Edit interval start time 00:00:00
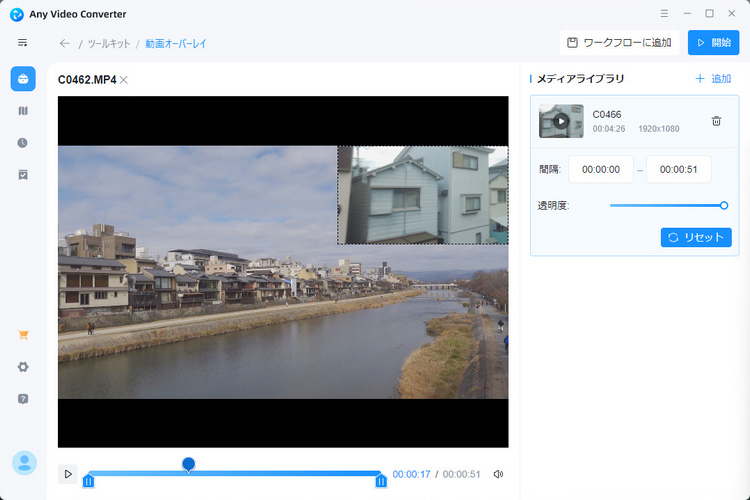Viewport: 750px width, 500px height. point(601,169)
